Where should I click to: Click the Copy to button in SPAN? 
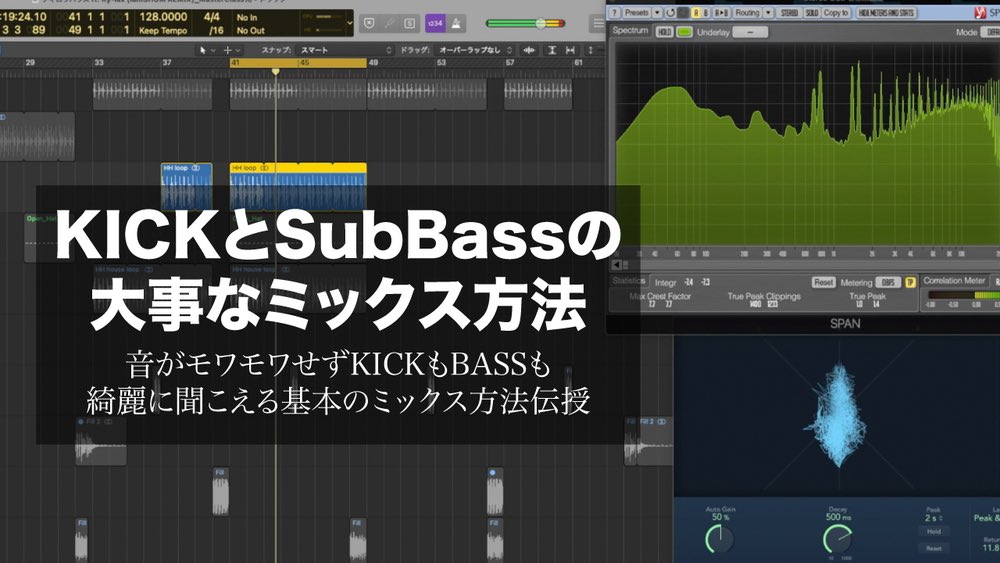[x=836, y=12]
